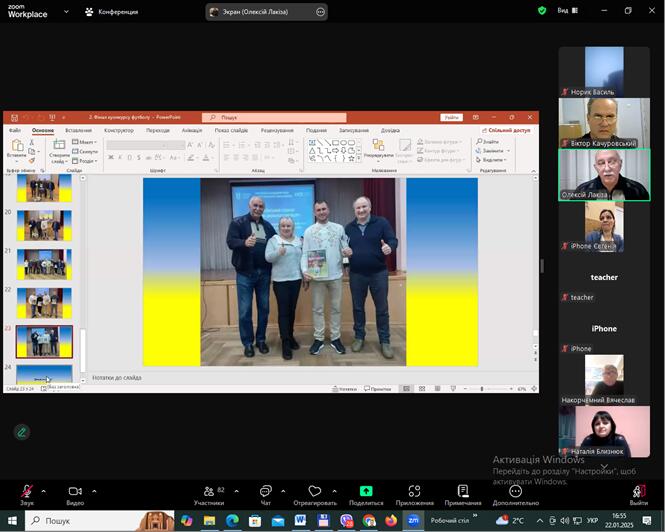Select Олексій Лакіза video tile

(604, 175)
